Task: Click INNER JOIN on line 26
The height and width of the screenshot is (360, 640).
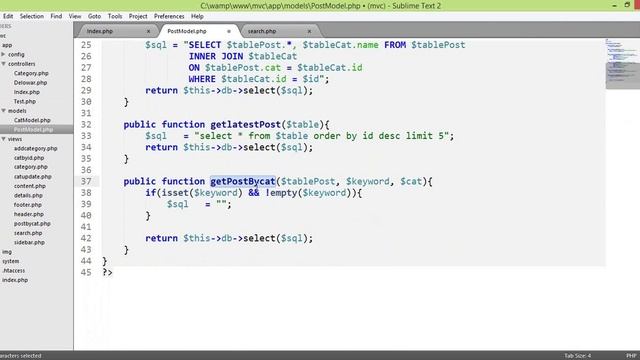Action: pyautogui.click(x=216, y=56)
